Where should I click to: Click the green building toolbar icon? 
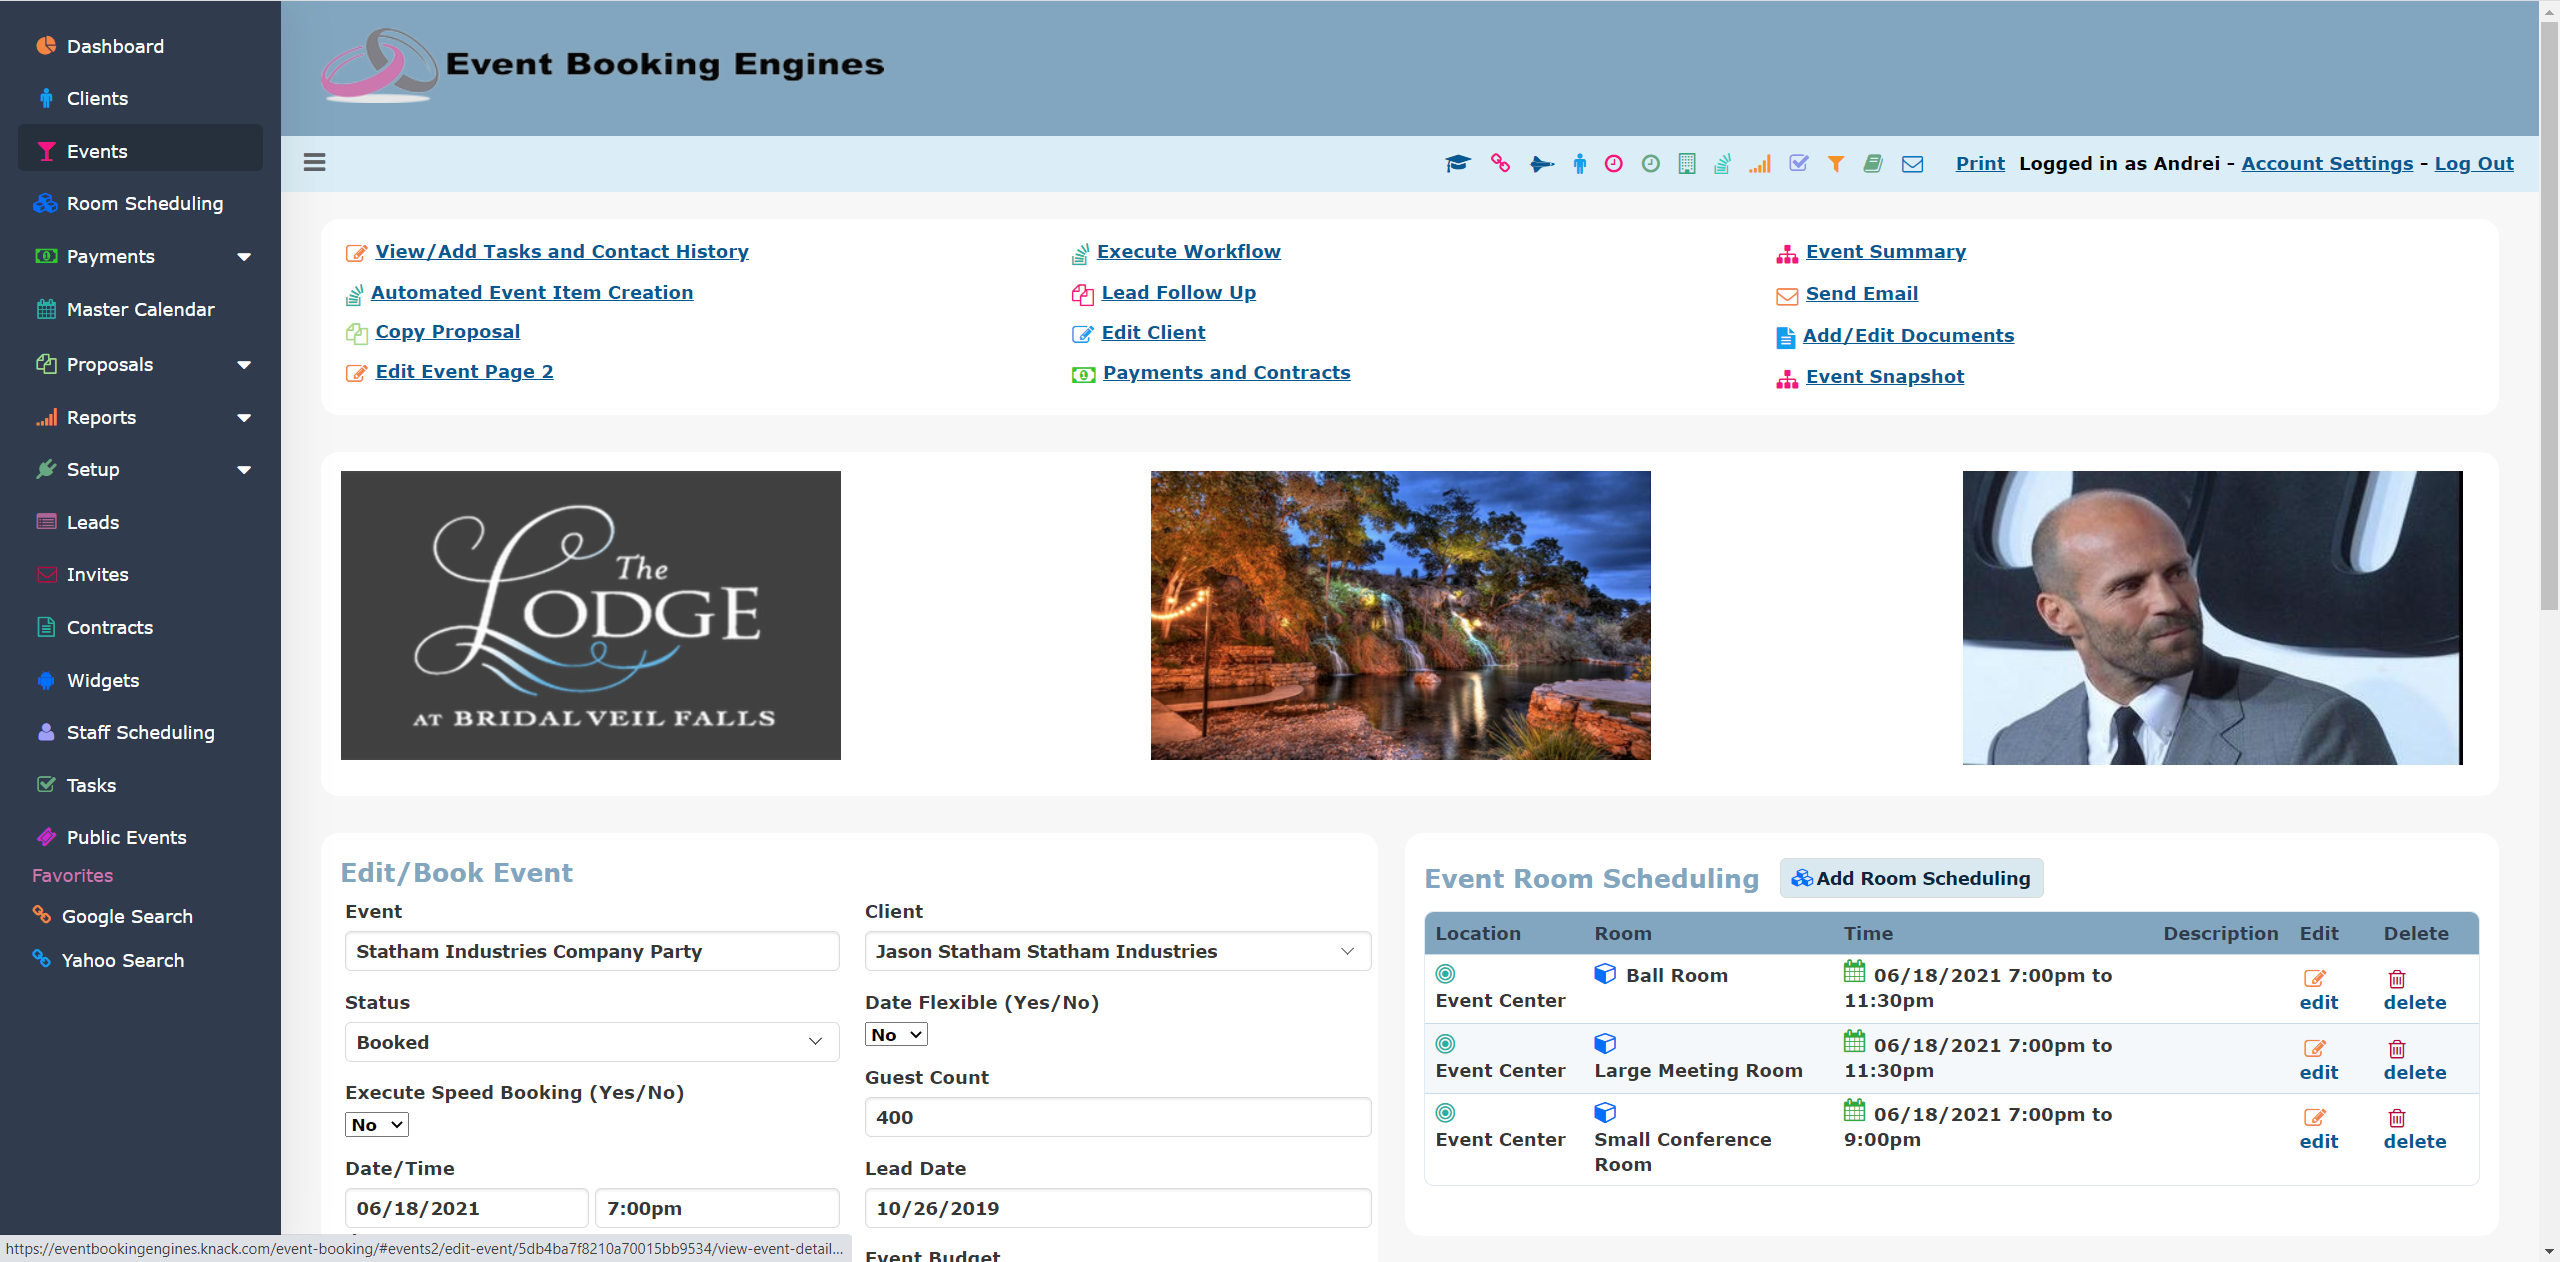1687,164
